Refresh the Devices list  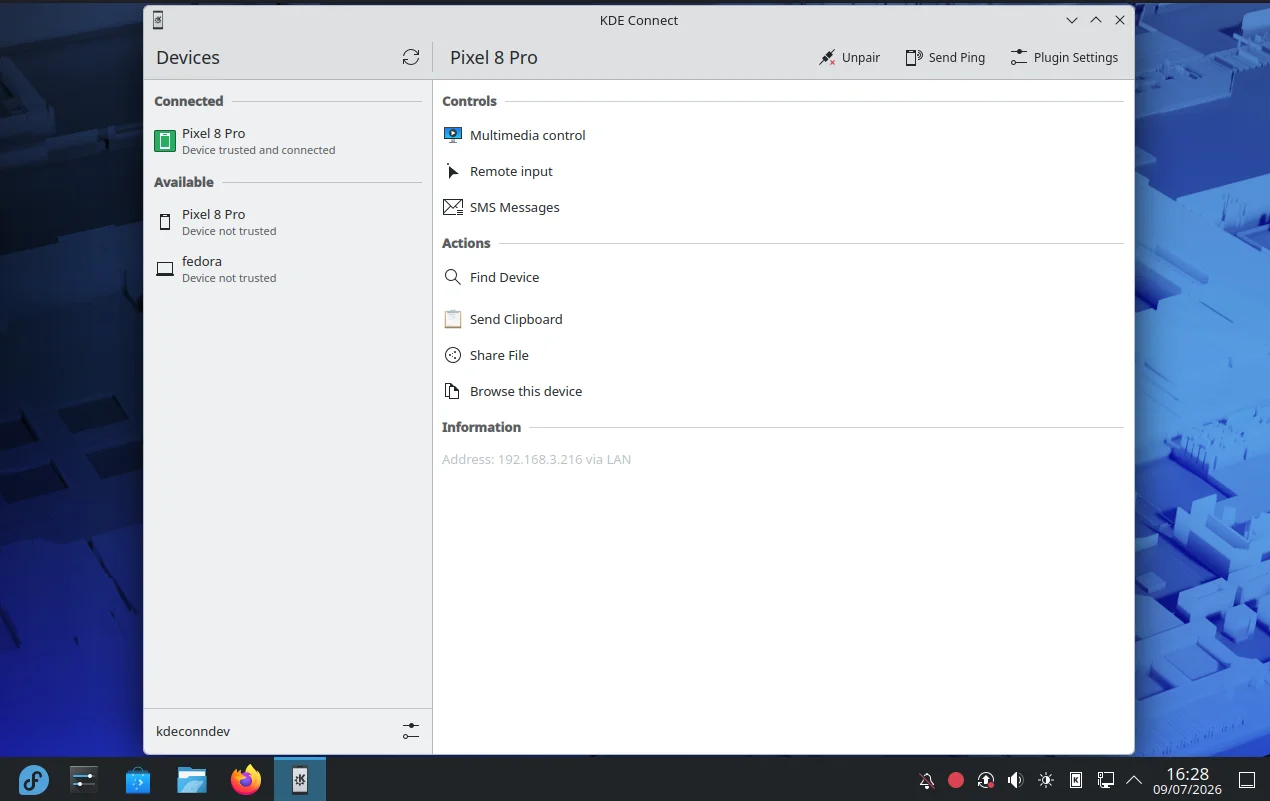[411, 58]
